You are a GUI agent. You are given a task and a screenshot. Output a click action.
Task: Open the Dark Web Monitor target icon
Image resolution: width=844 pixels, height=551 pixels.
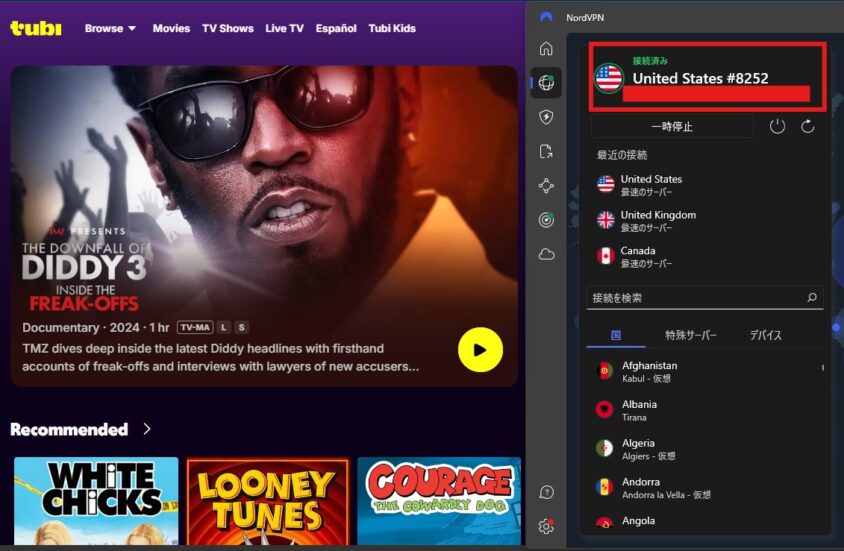546,220
